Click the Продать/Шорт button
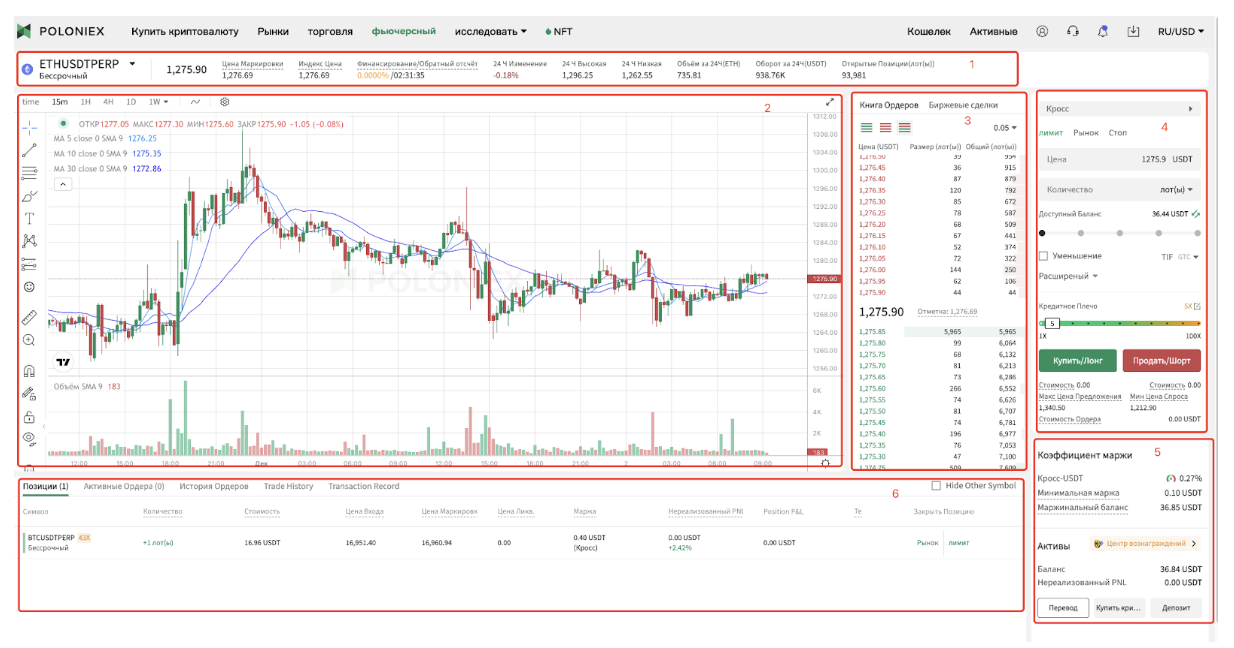 [1162, 361]
